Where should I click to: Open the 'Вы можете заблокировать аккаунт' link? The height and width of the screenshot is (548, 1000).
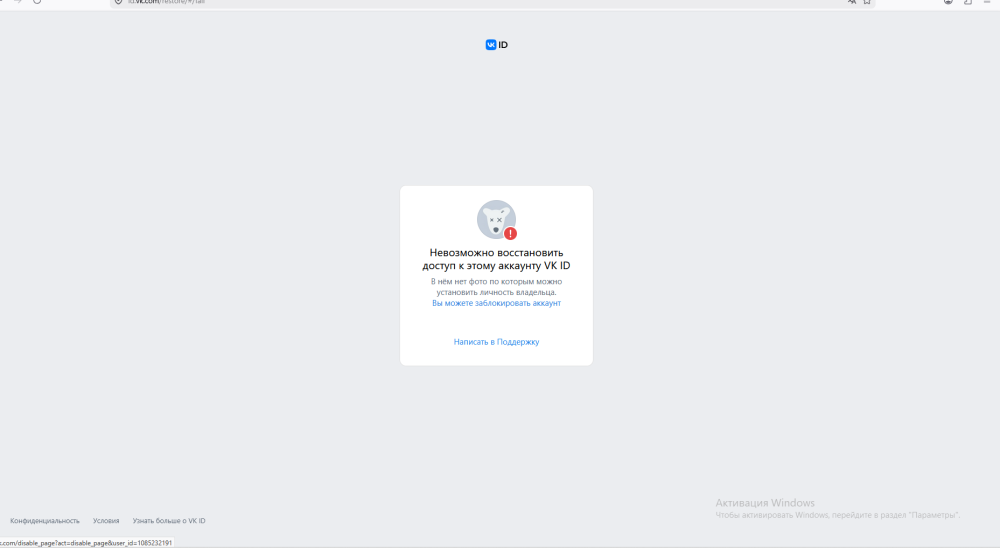click(x=496, y=303)
